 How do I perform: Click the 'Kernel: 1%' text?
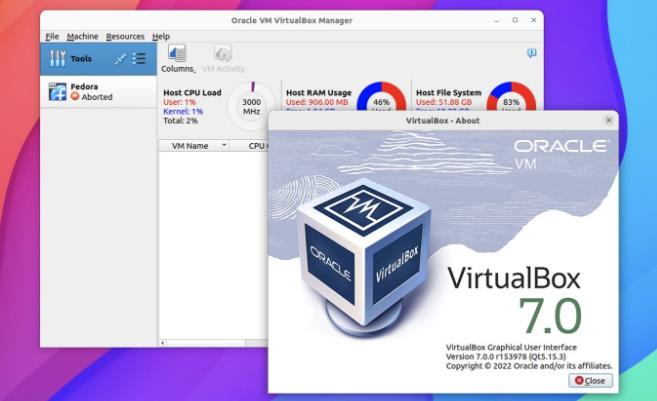pos(183,111)
